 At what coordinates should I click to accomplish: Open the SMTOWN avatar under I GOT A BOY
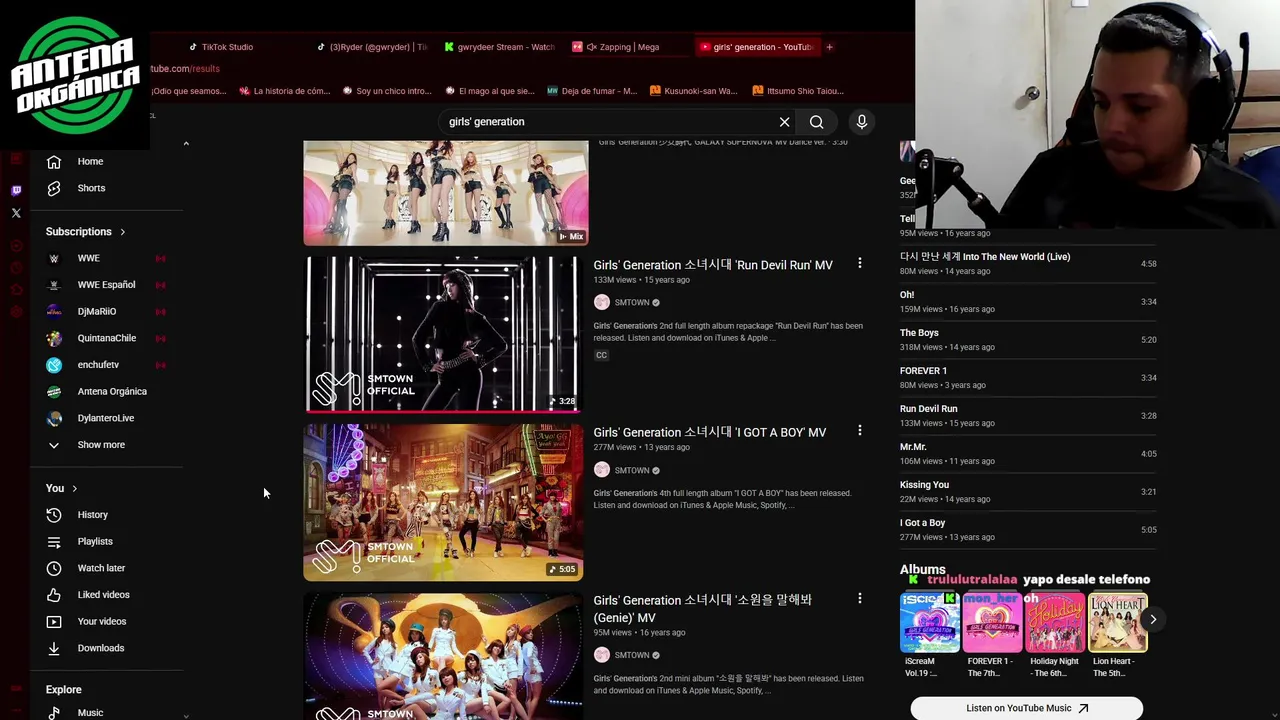[601, 470]
